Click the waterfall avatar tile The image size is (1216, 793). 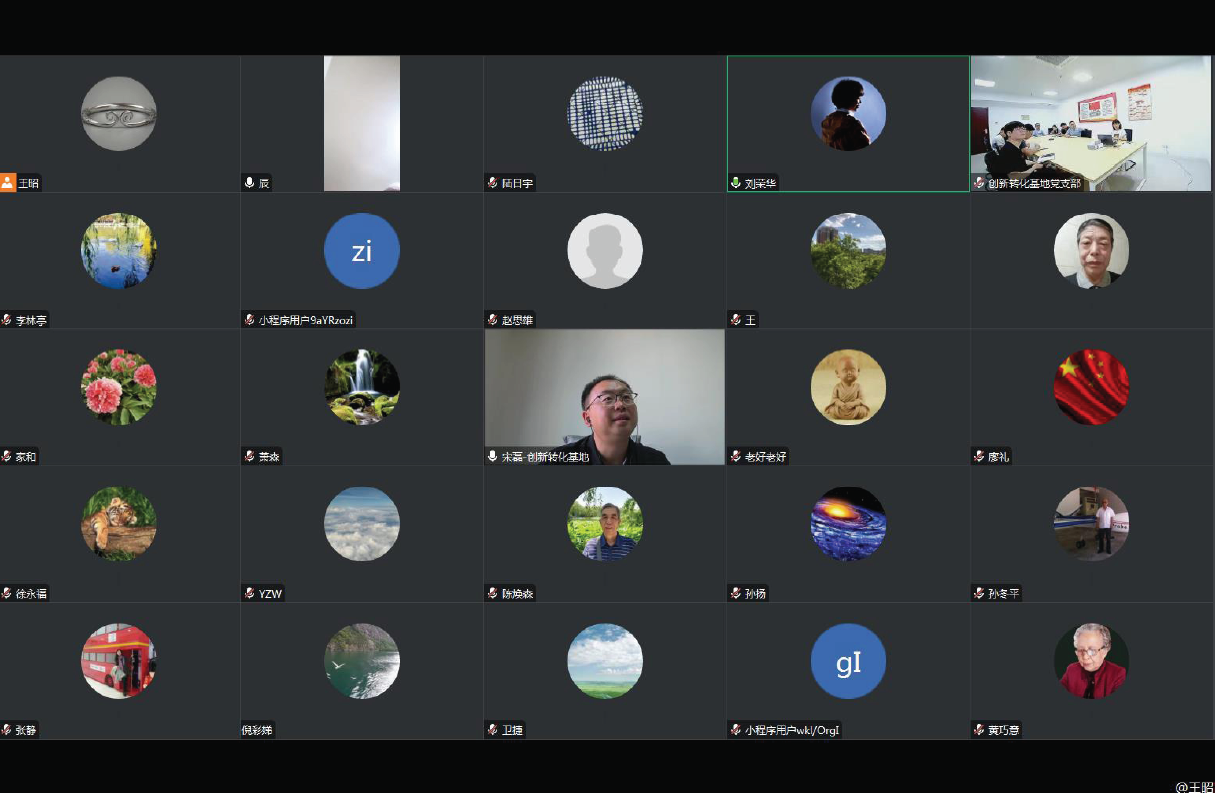pos(362,387)
